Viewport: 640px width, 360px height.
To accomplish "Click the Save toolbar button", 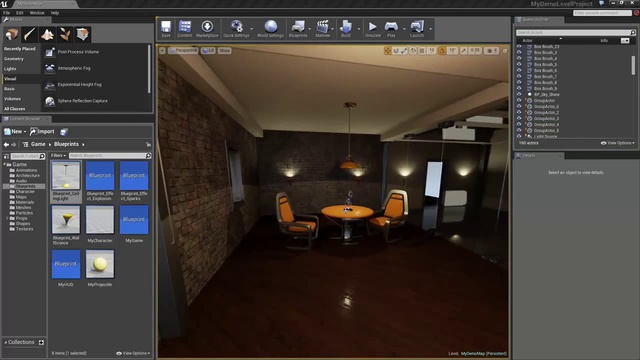I will 166,29.
